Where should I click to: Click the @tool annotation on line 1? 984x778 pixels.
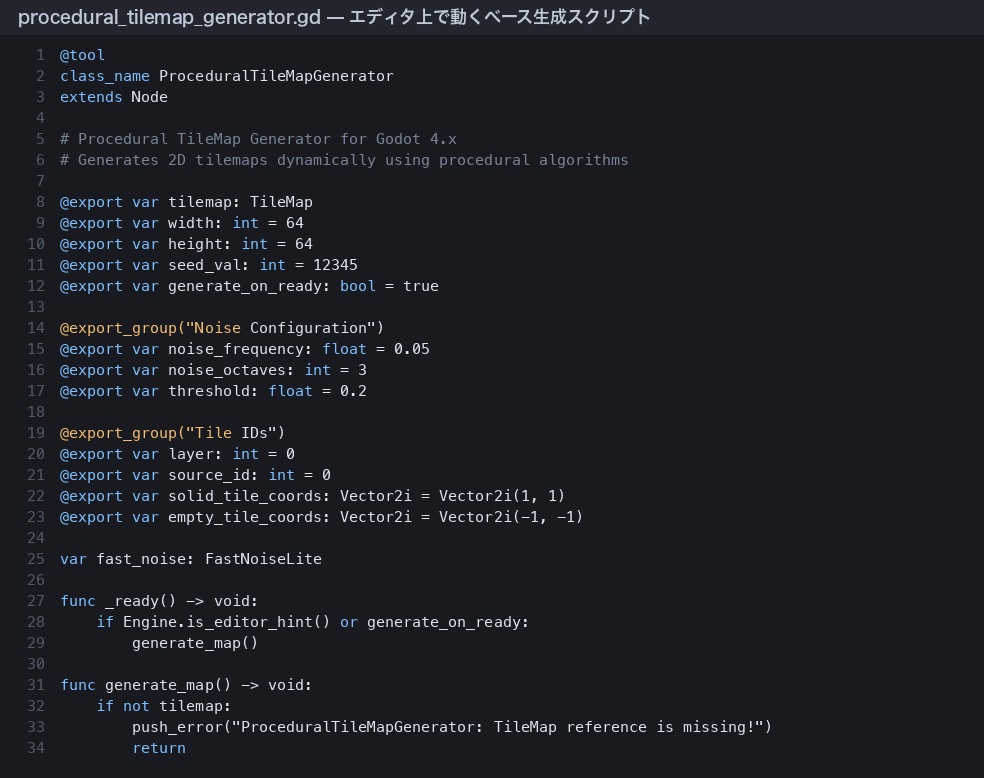pos(82,55)
